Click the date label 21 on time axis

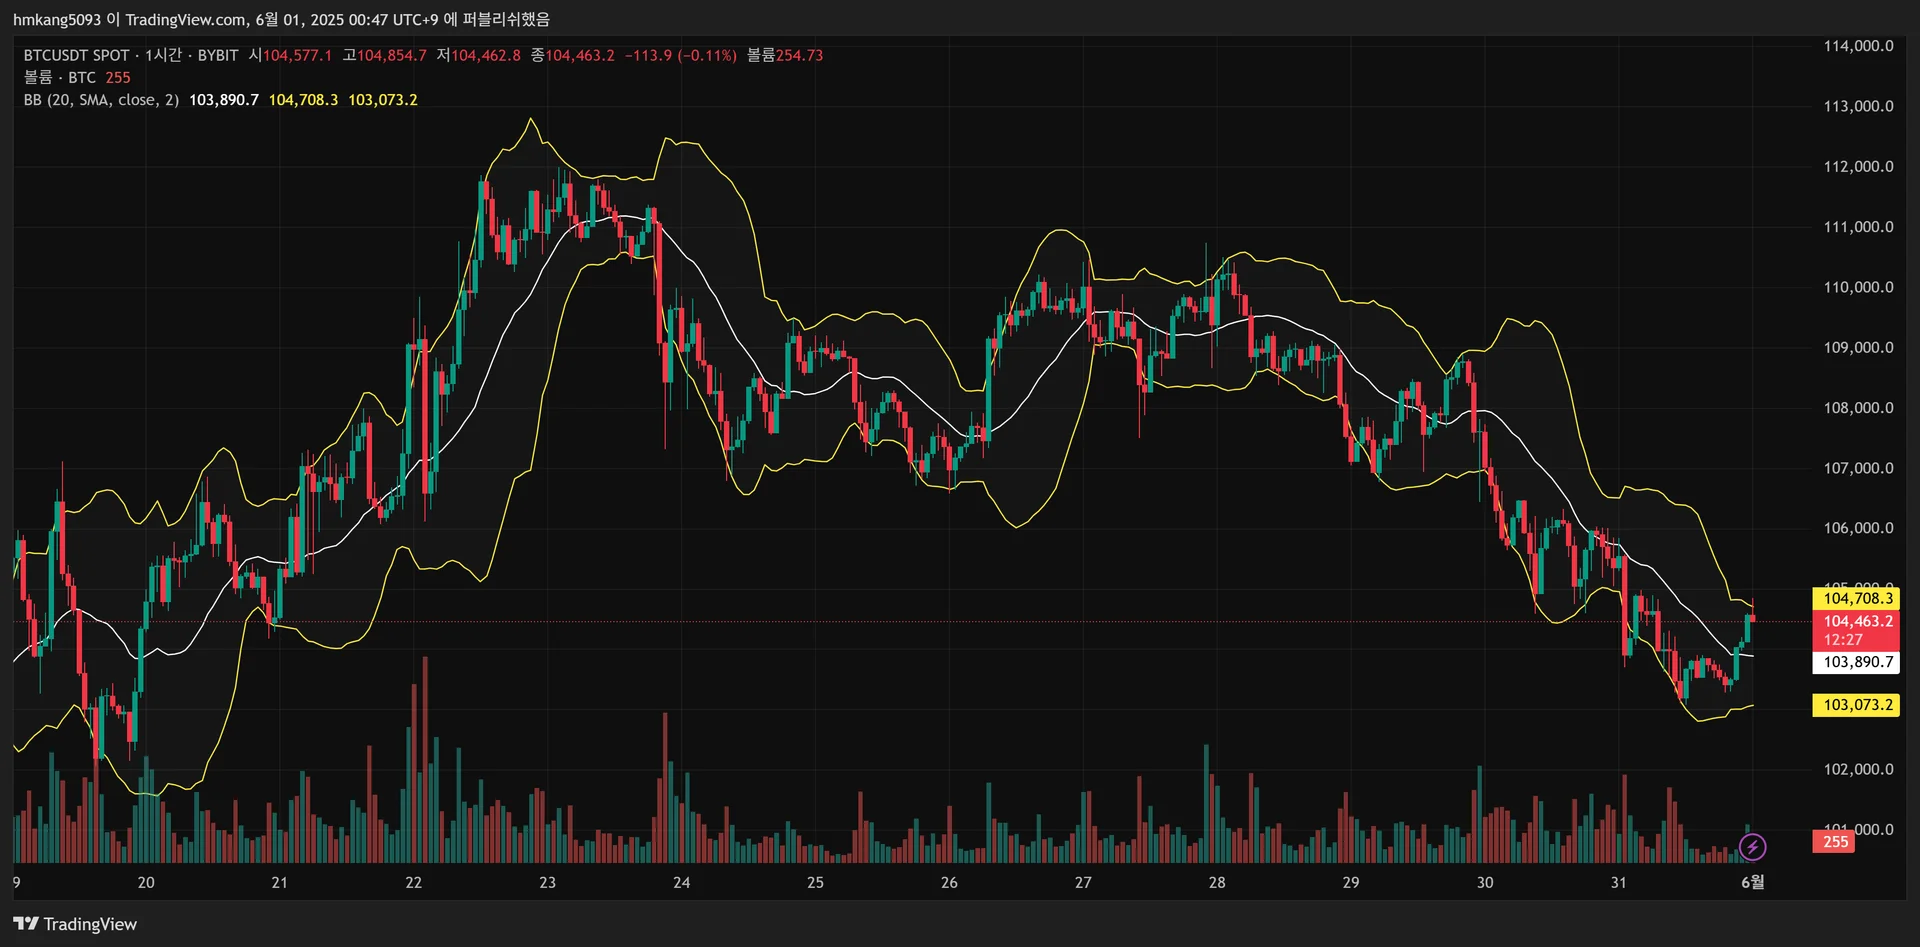click(x=279, y=882)
